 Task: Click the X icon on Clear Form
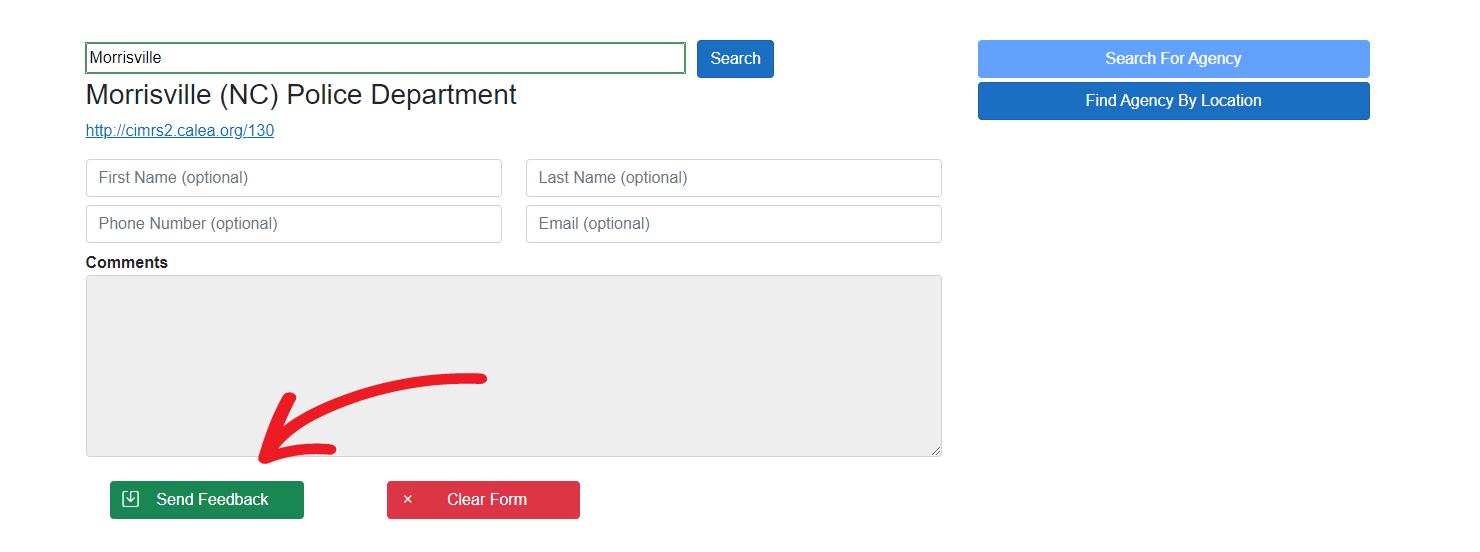point(407,499)
